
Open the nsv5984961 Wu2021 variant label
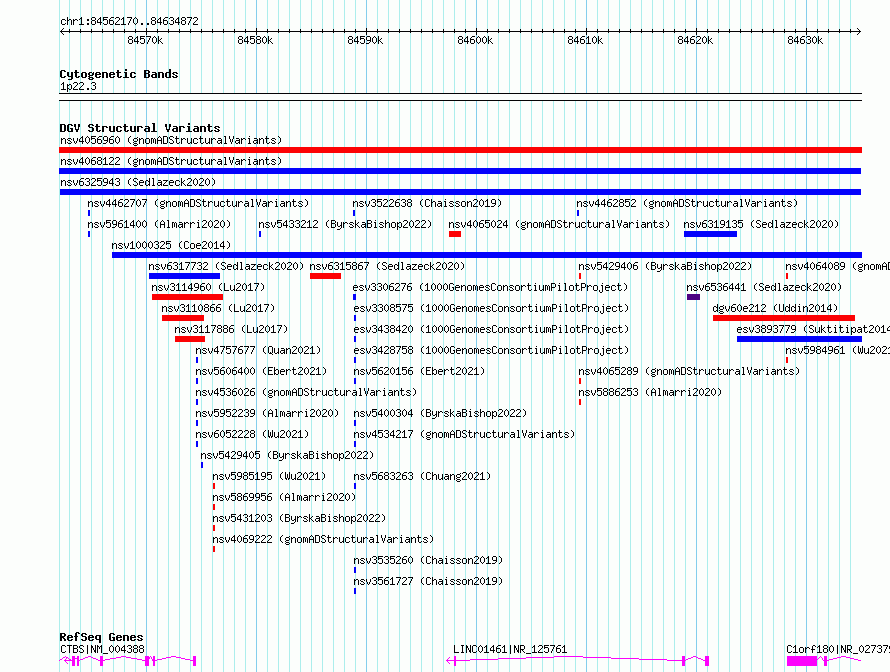(x=837, y=350)
